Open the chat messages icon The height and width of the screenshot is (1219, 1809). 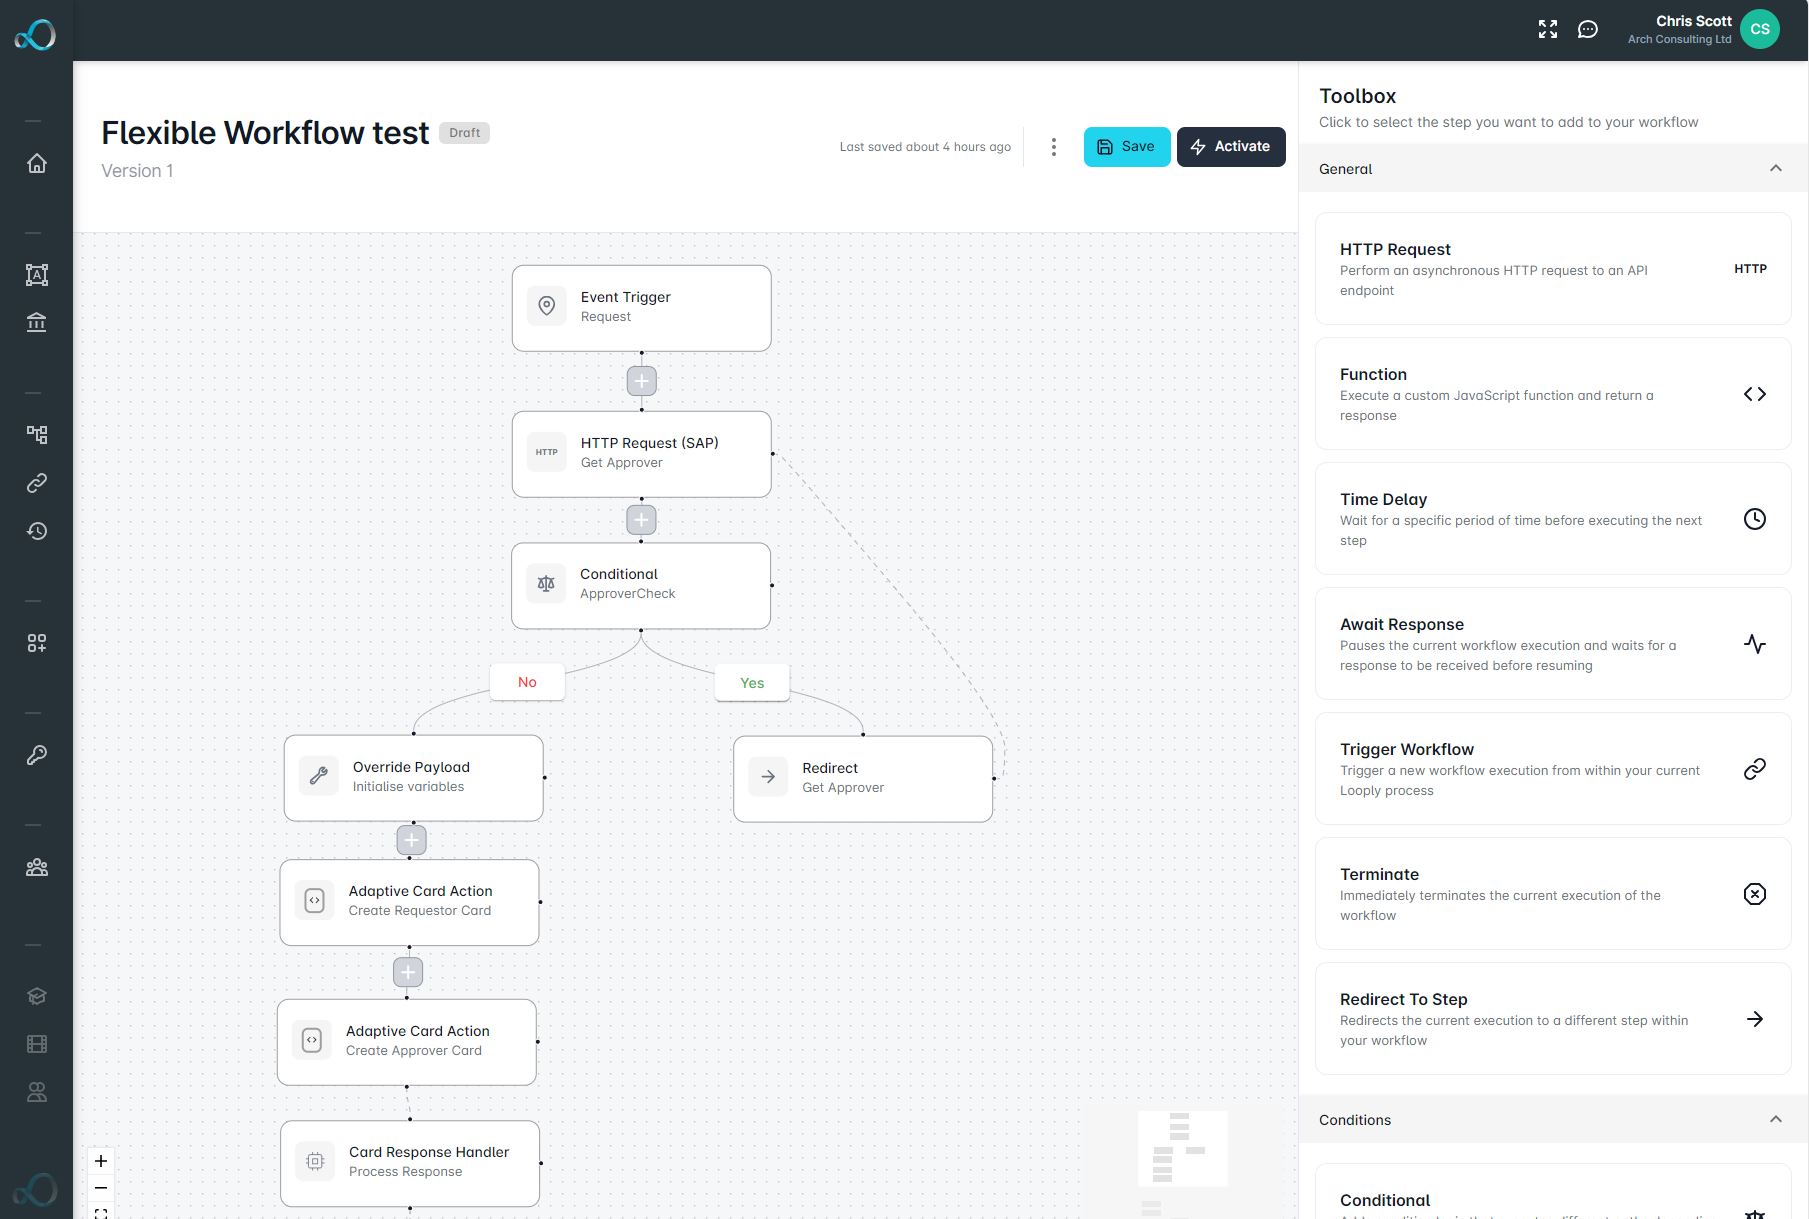pyautogui.click(x=1588, y=29)
